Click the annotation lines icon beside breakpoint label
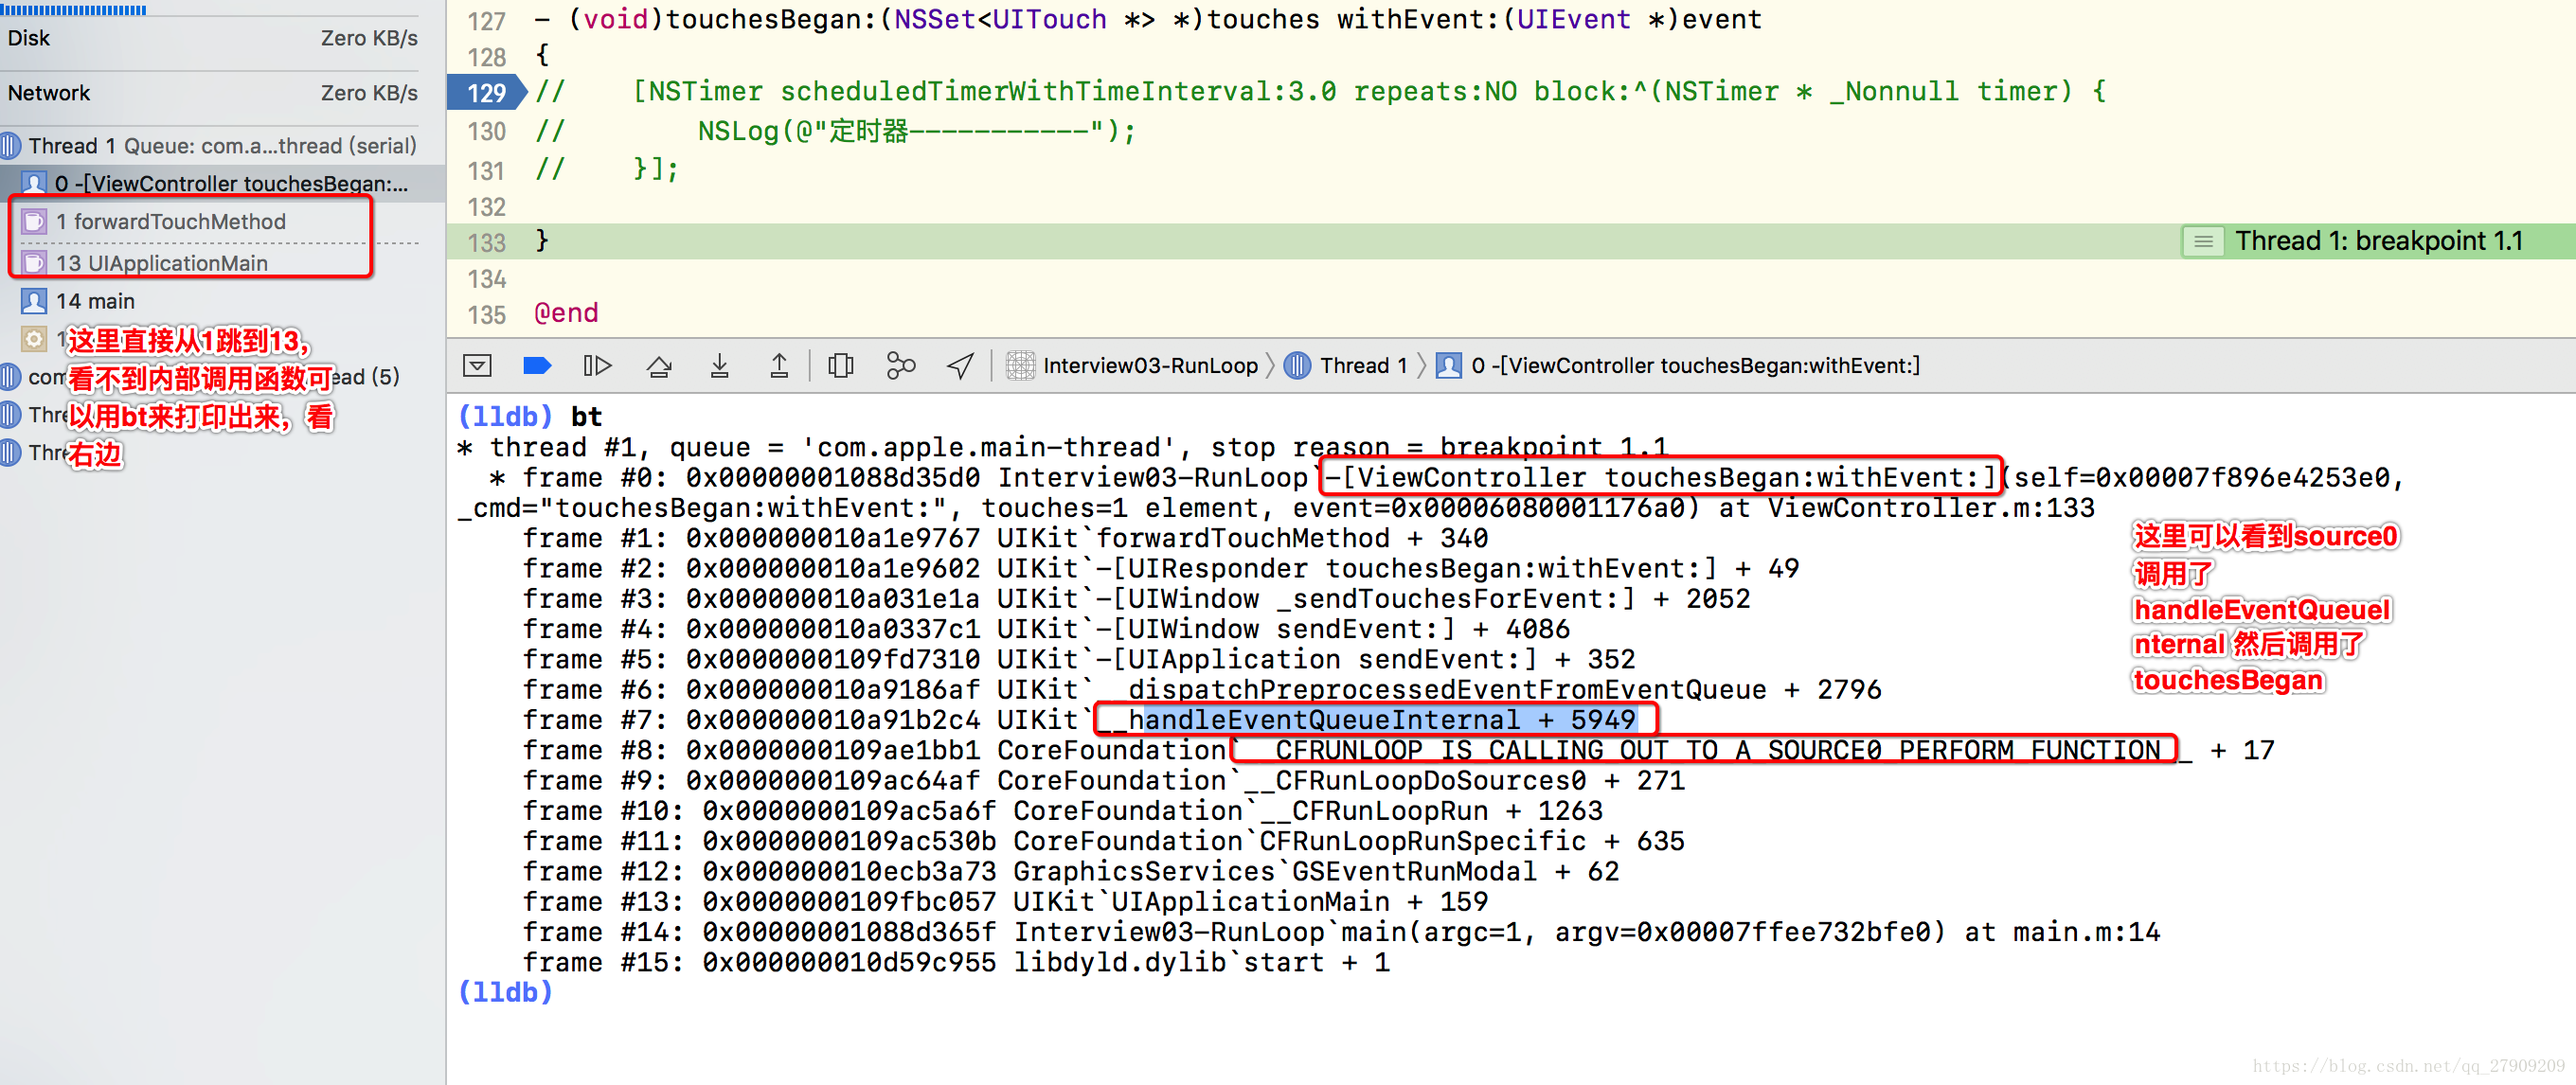Screen dimensions: 2576x1085 point(2203,241)
